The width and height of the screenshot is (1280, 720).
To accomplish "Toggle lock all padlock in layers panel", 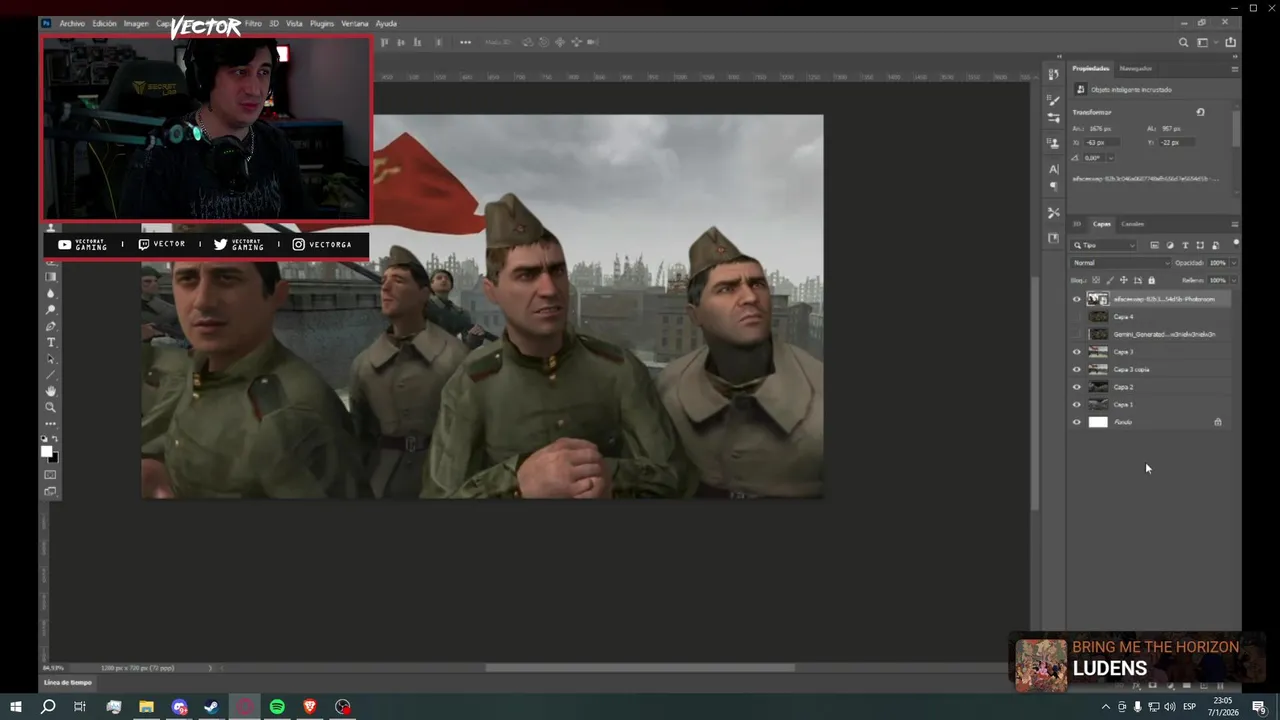I will [1151, 280].
